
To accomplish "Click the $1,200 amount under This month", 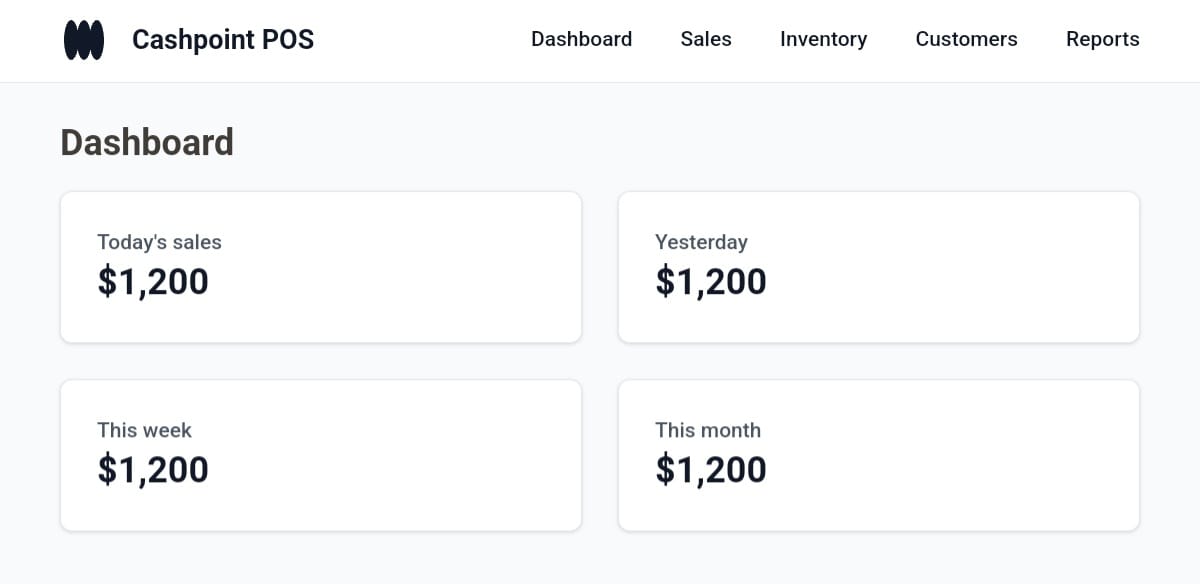I will 711,470.
